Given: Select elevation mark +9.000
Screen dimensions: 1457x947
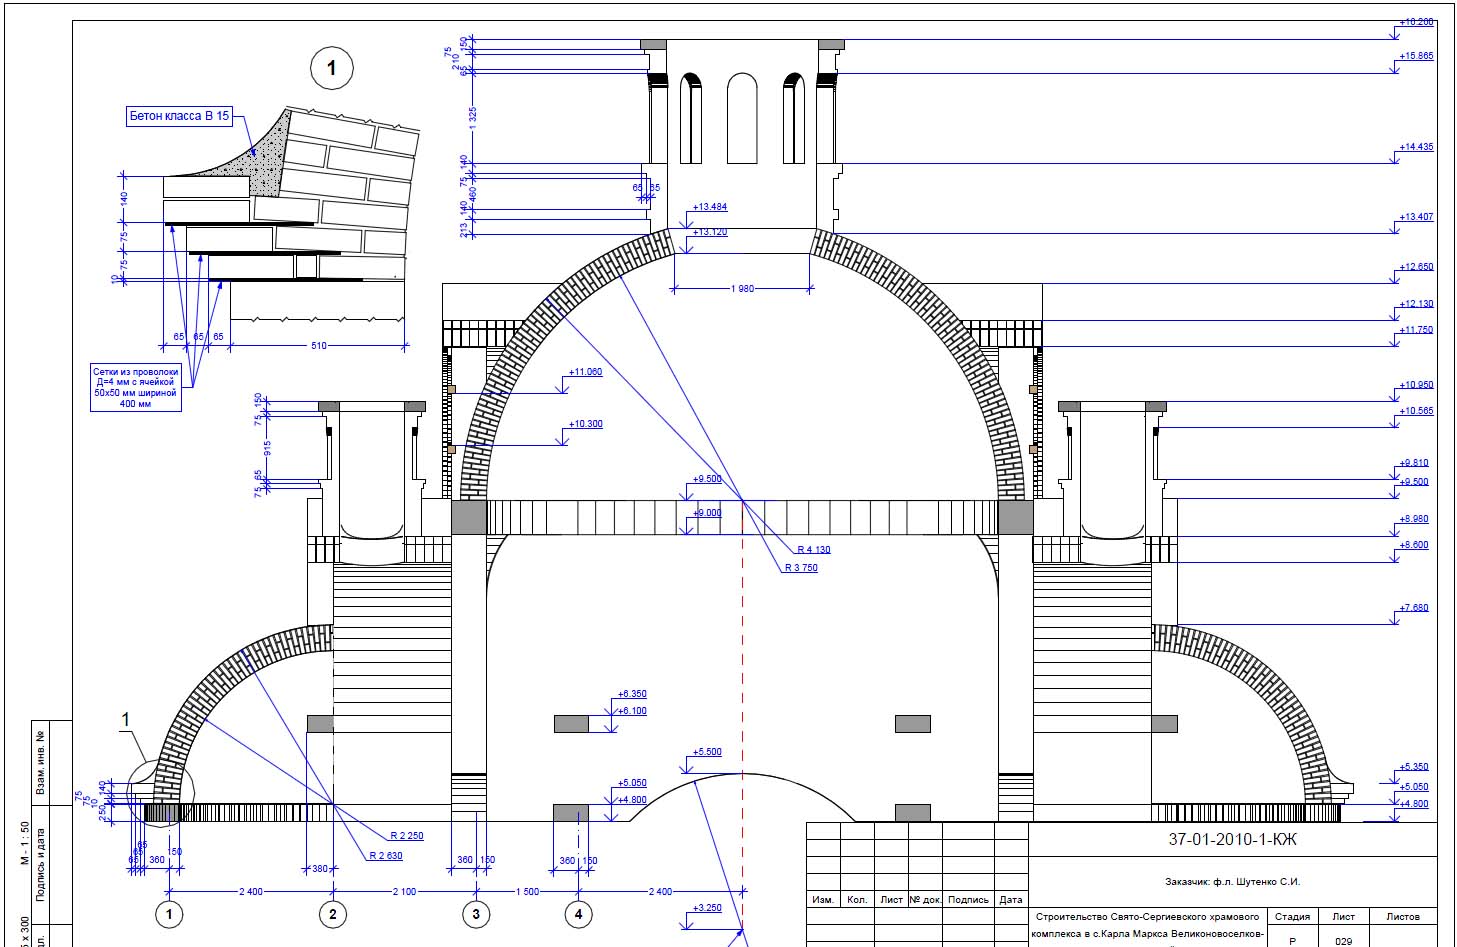Looking at the screenshot, I should 707,513.
